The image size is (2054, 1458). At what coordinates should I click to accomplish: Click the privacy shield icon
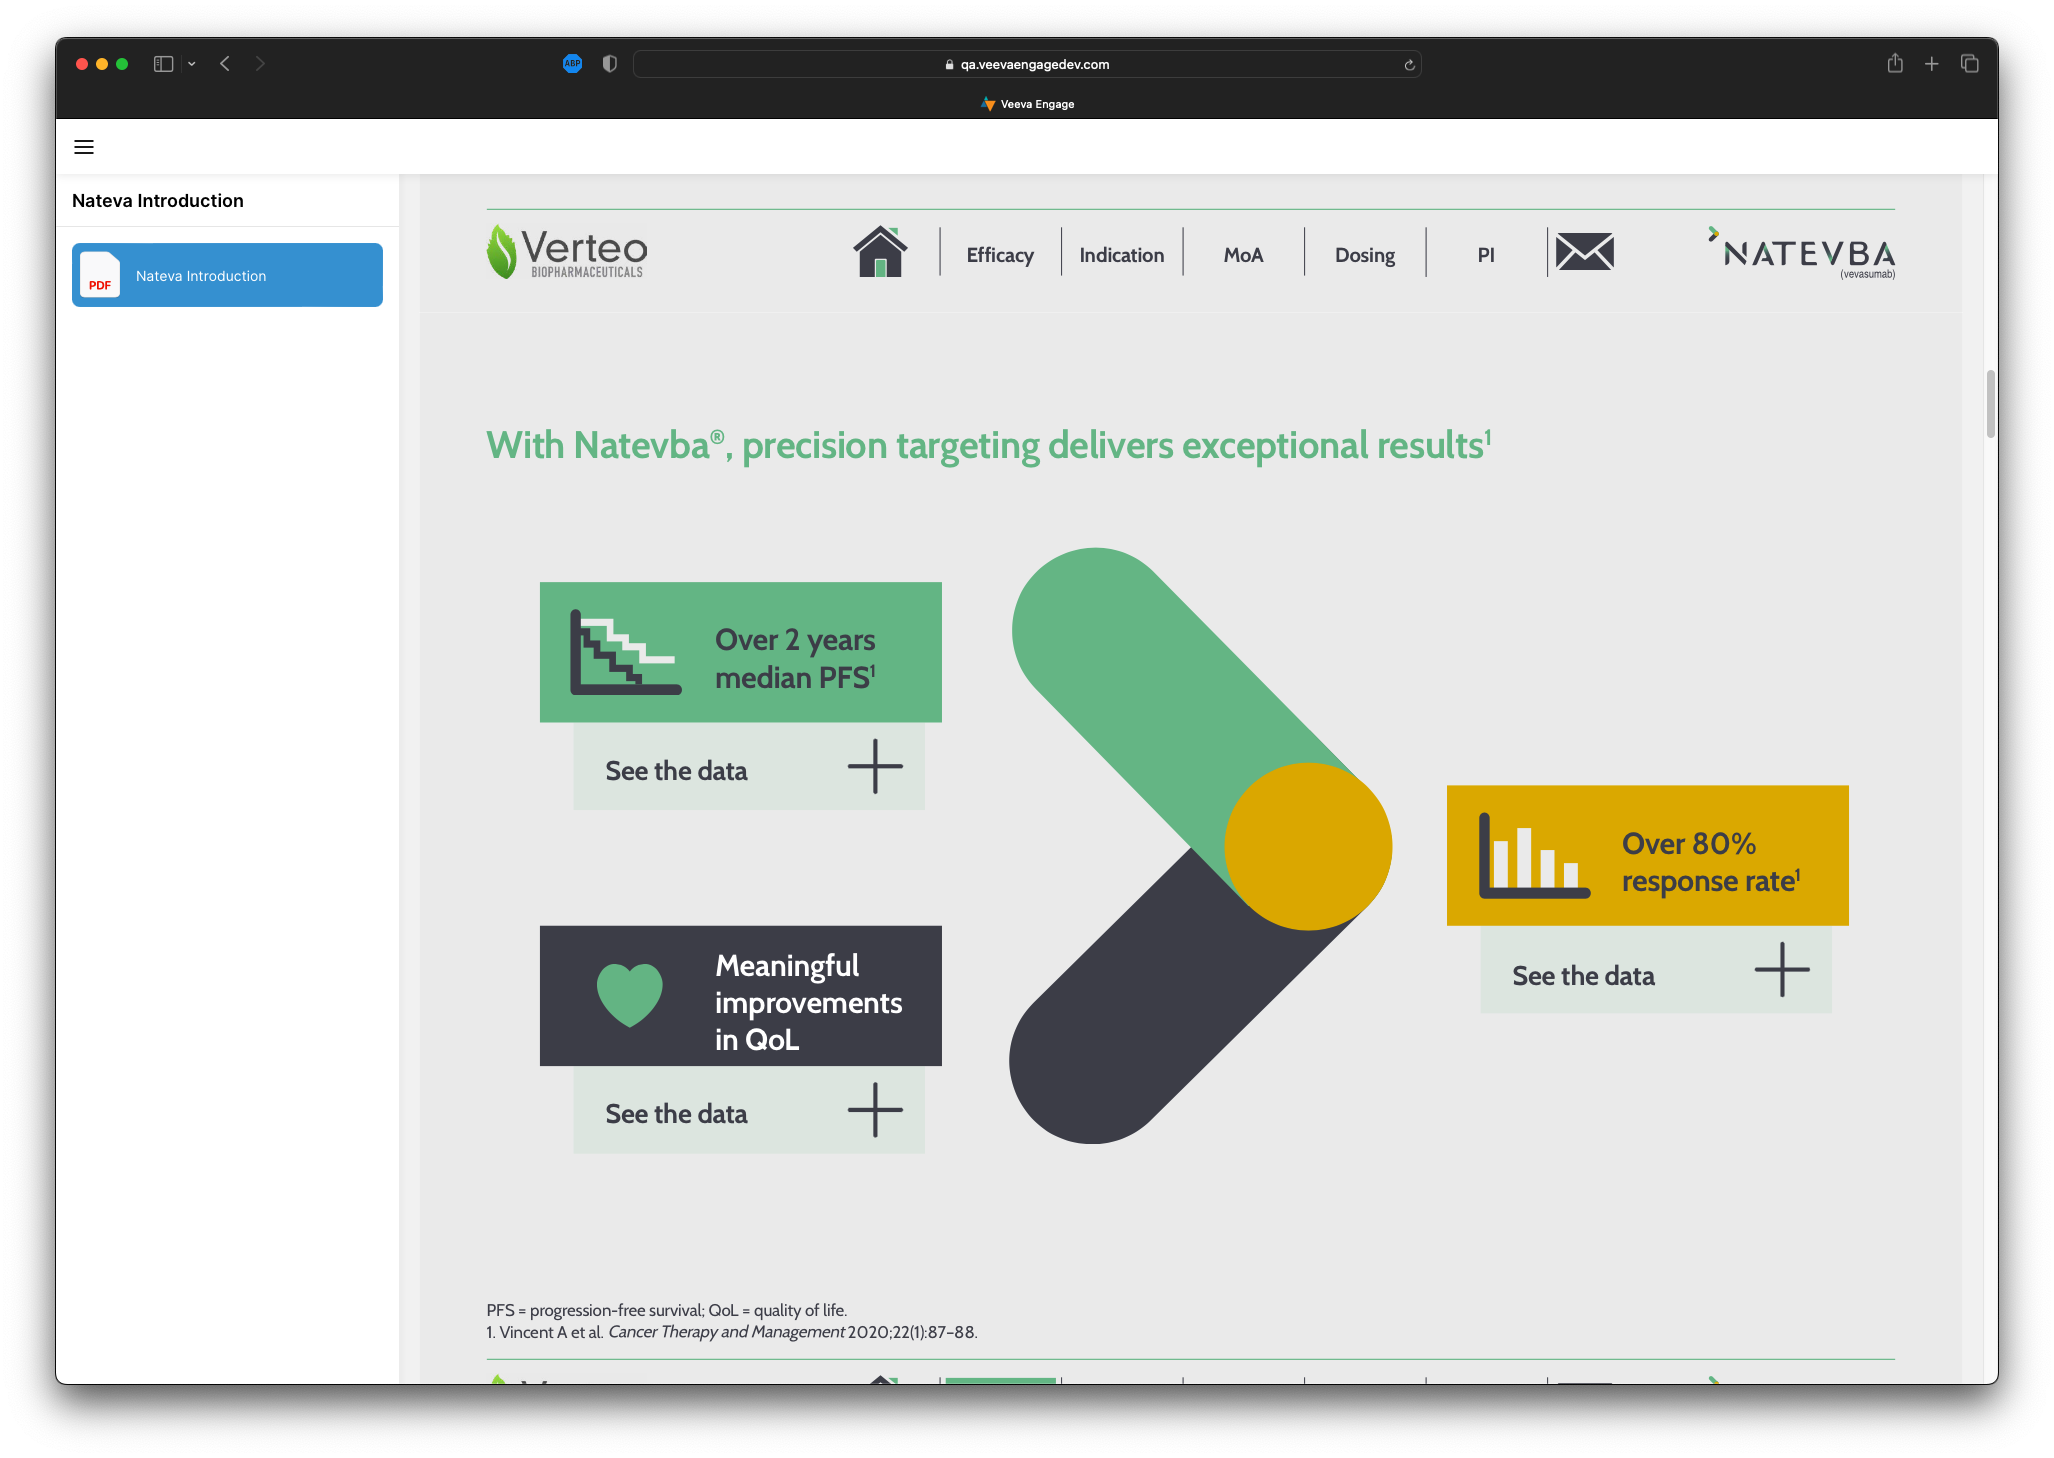[x=609, y=64]
